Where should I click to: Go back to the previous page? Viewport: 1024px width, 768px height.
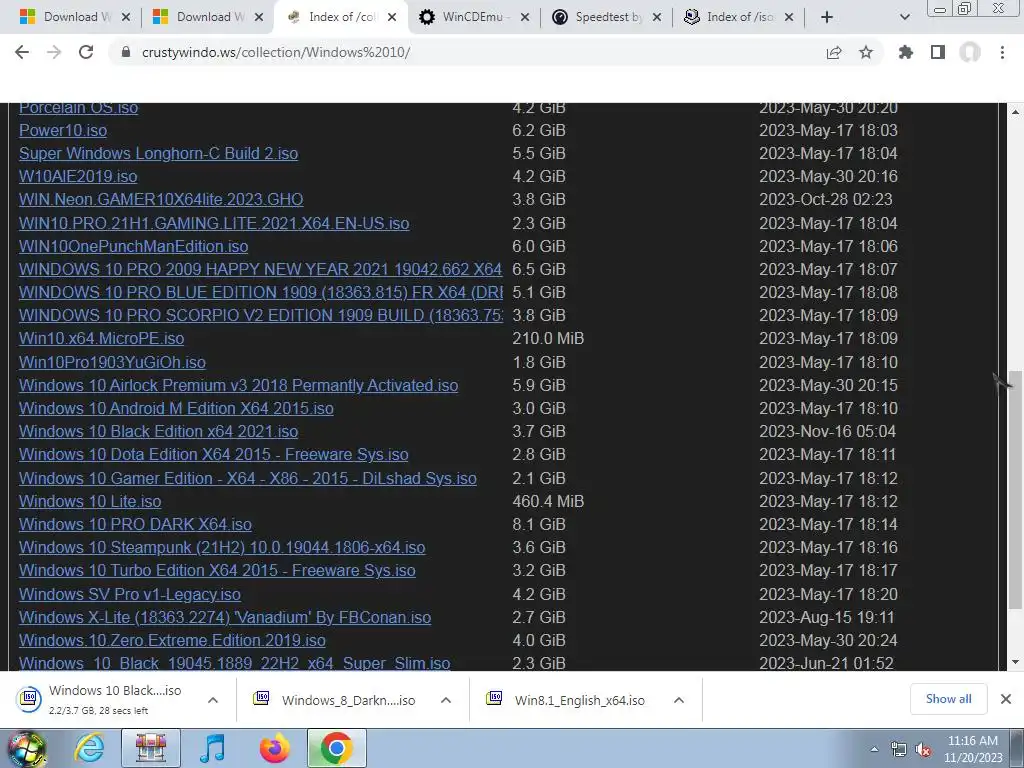(22, 52)
